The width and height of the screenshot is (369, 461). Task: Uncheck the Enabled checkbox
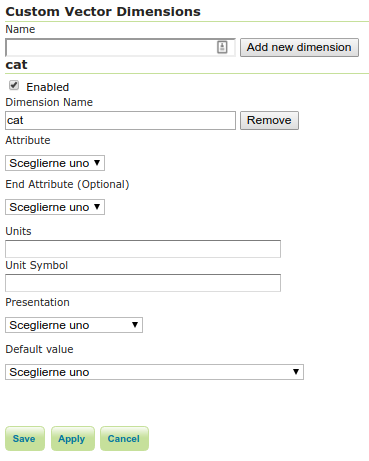[x=14, y=86]
